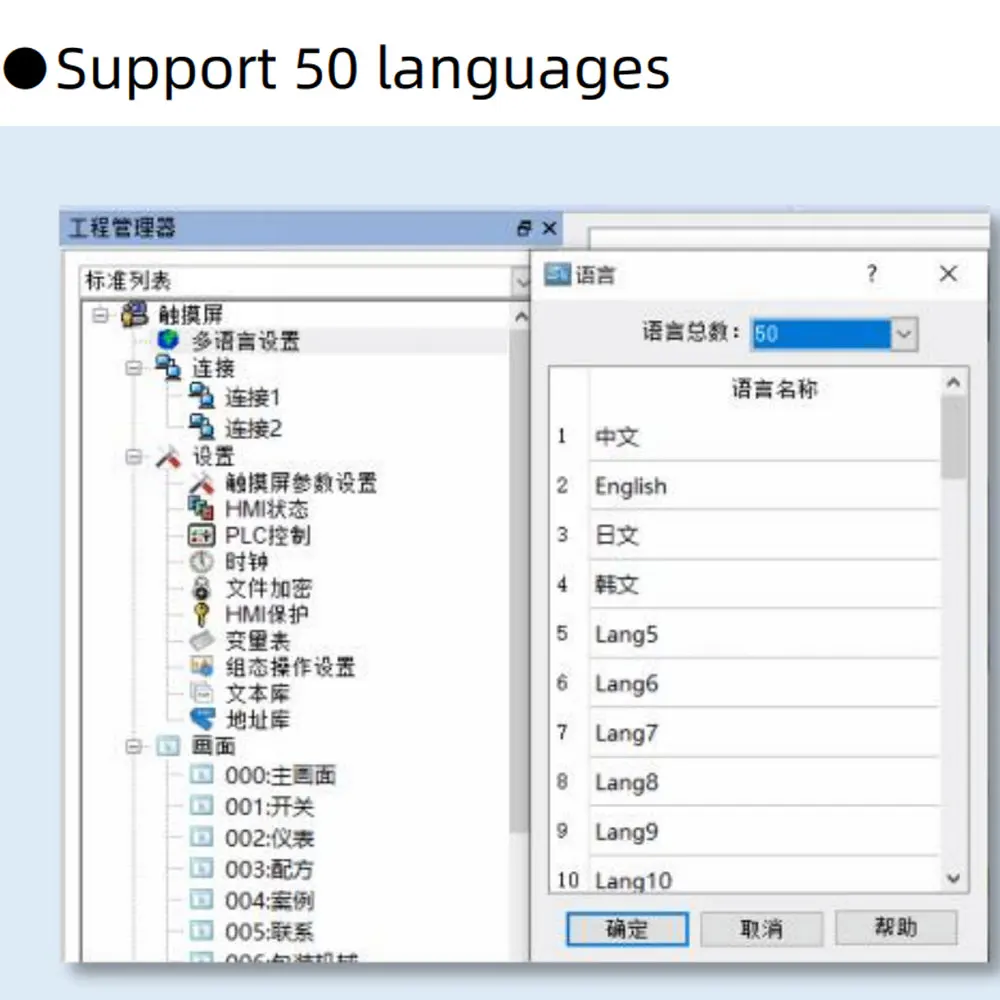The width and height of the screenshot is (1000, 1000).
Task: Collapse the 设置 tree branch
Action: (133, 457)
